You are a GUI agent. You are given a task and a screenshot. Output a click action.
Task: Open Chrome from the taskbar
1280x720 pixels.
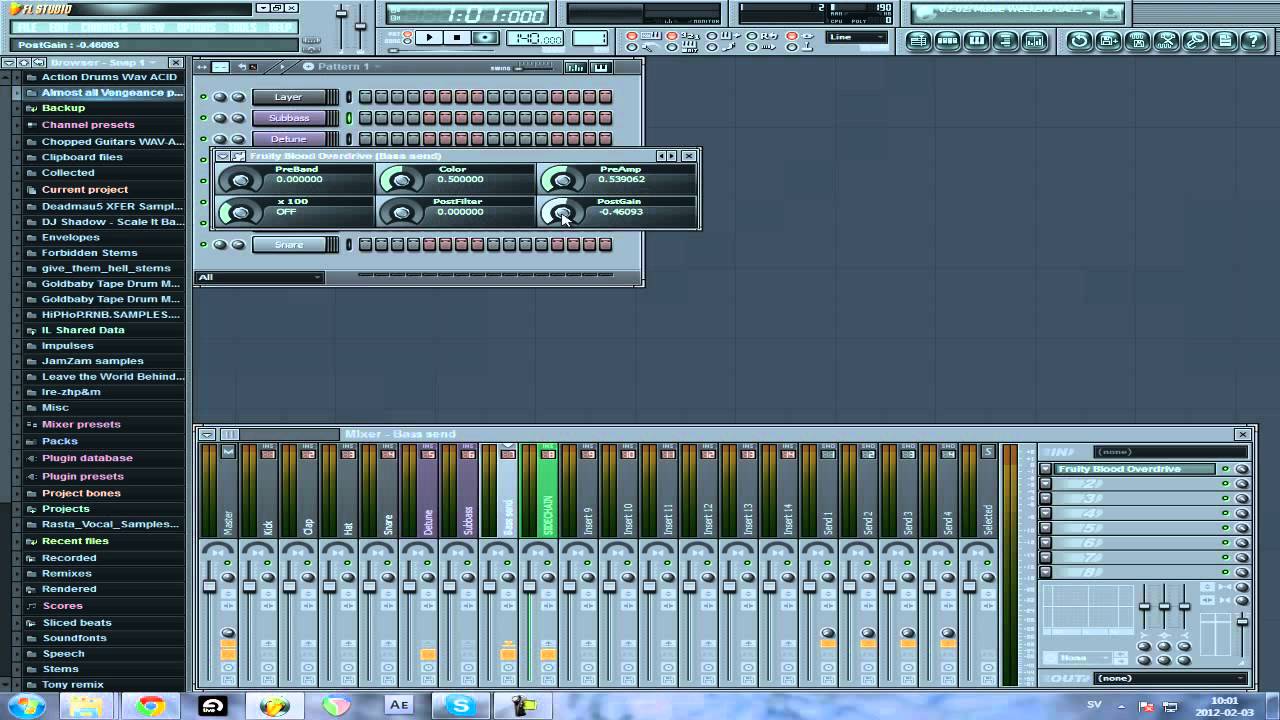(x=150, y=706)
